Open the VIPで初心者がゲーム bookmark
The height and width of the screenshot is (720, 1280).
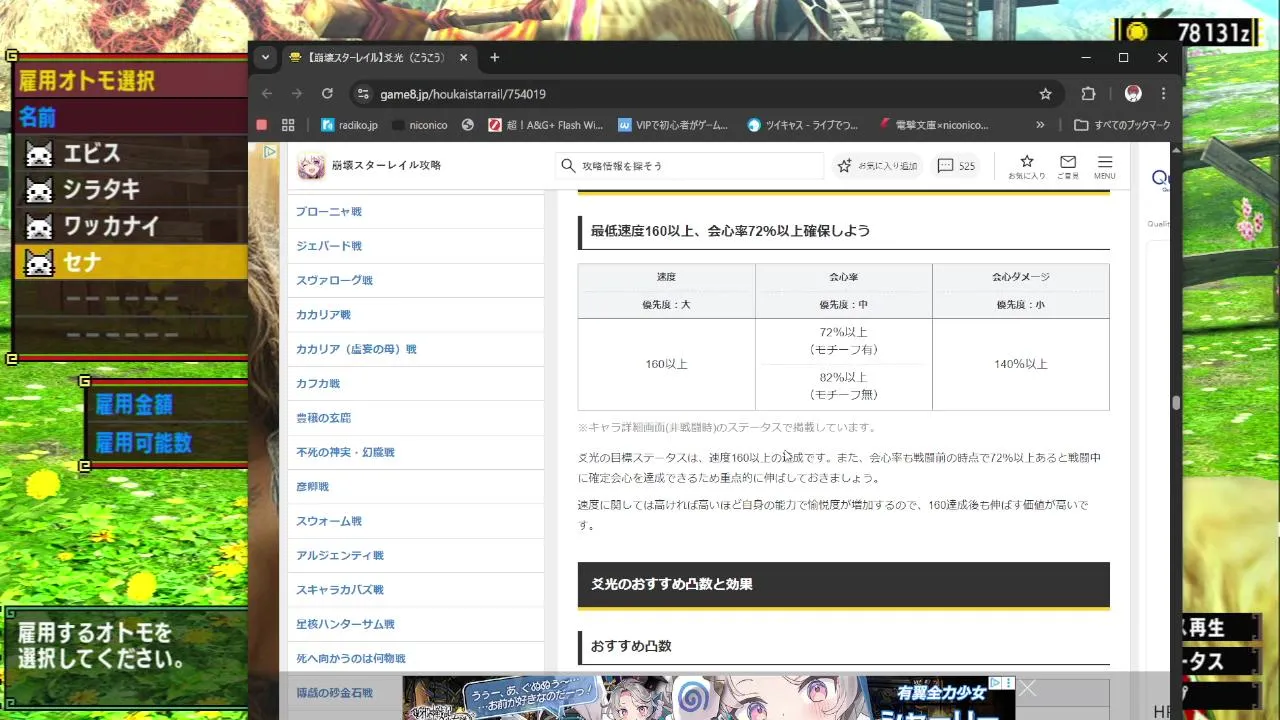[x=673, y=125]
